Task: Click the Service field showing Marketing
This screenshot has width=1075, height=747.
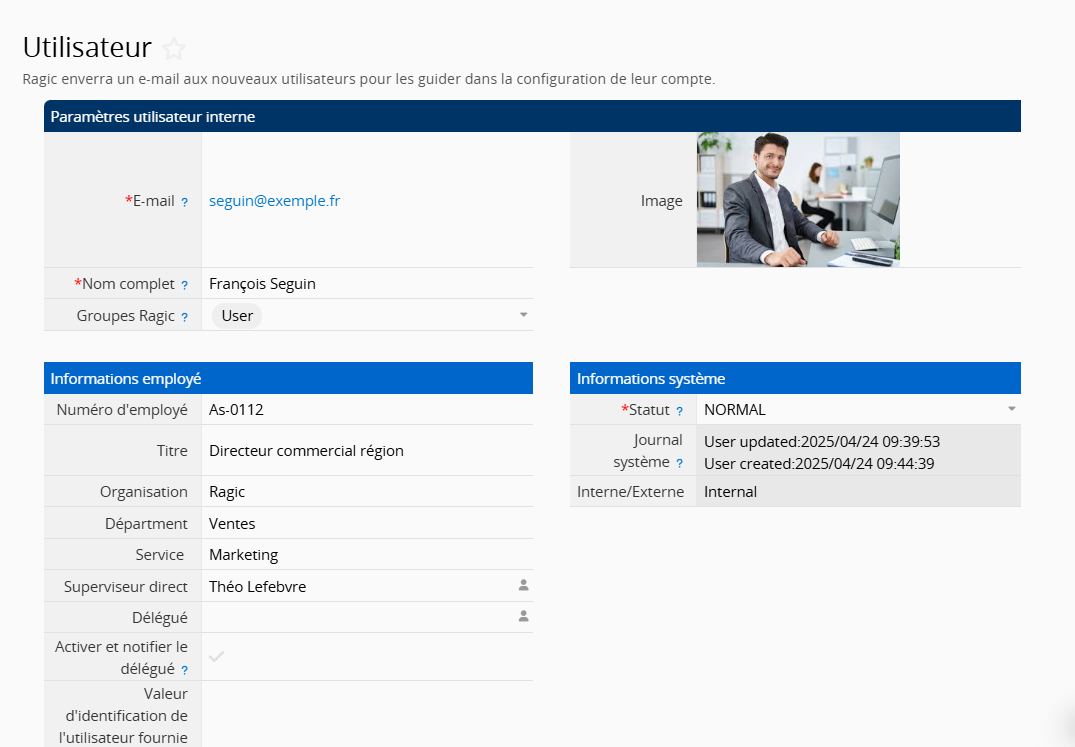Action: point(243,554)
